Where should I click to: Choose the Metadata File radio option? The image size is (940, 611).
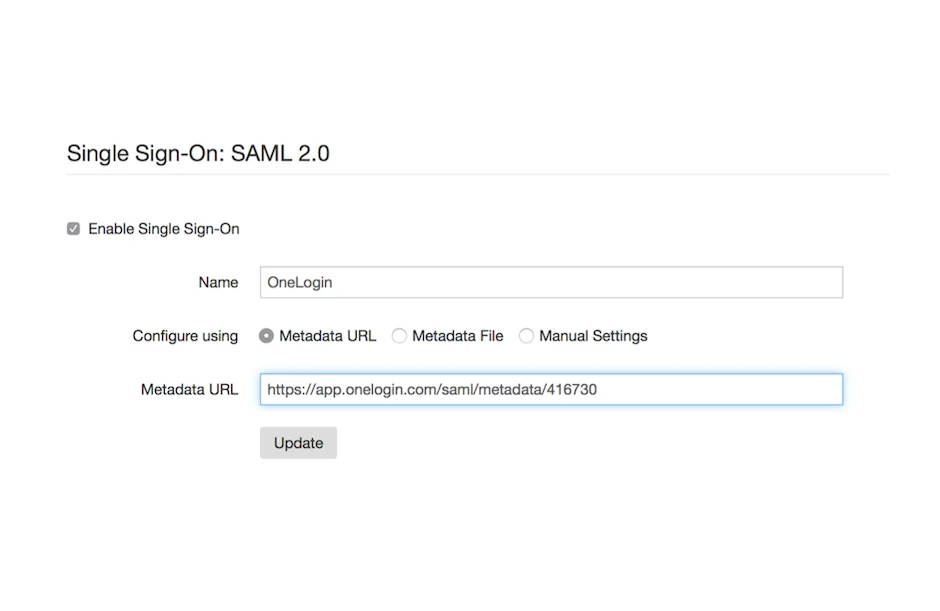399,336
